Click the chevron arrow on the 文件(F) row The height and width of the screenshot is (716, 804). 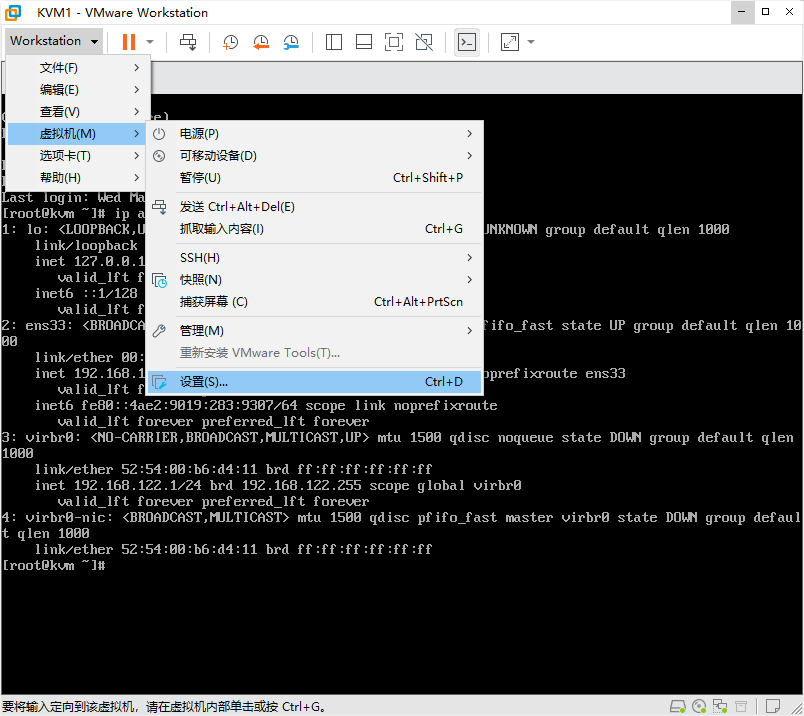tap(136, 68)
